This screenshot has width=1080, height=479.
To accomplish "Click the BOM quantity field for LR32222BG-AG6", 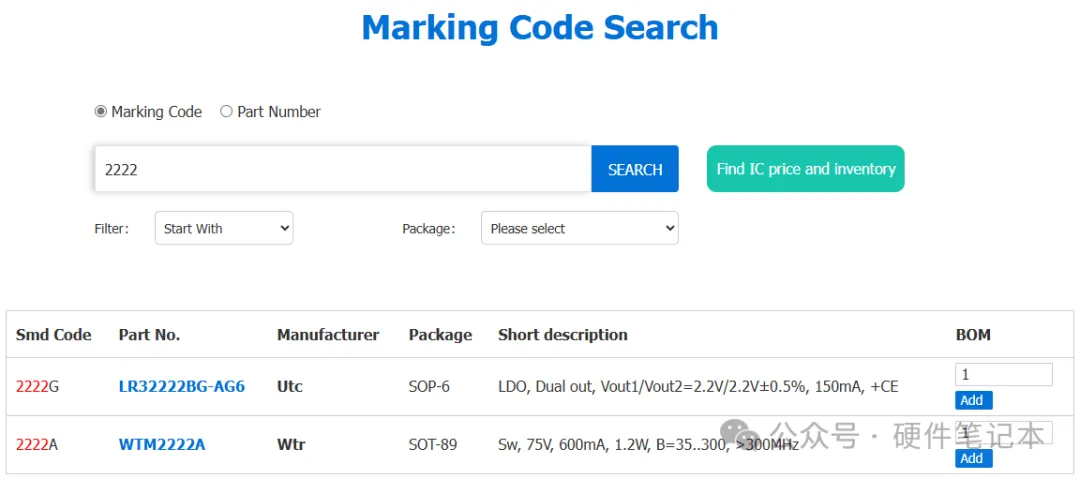I will click(1004, 375).
